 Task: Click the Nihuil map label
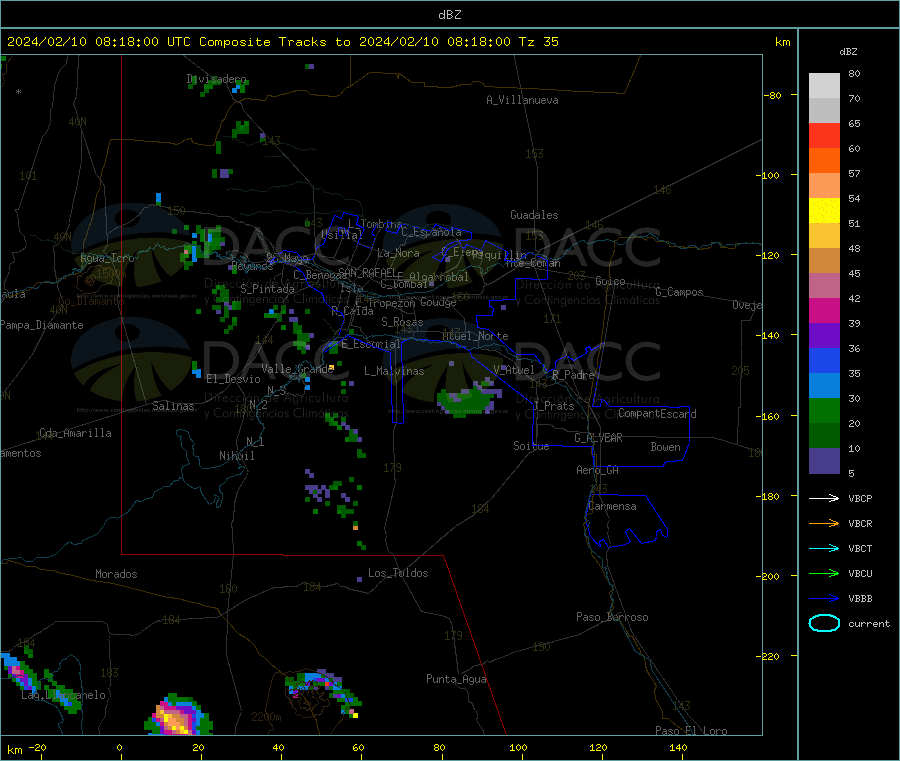(236, 456)
